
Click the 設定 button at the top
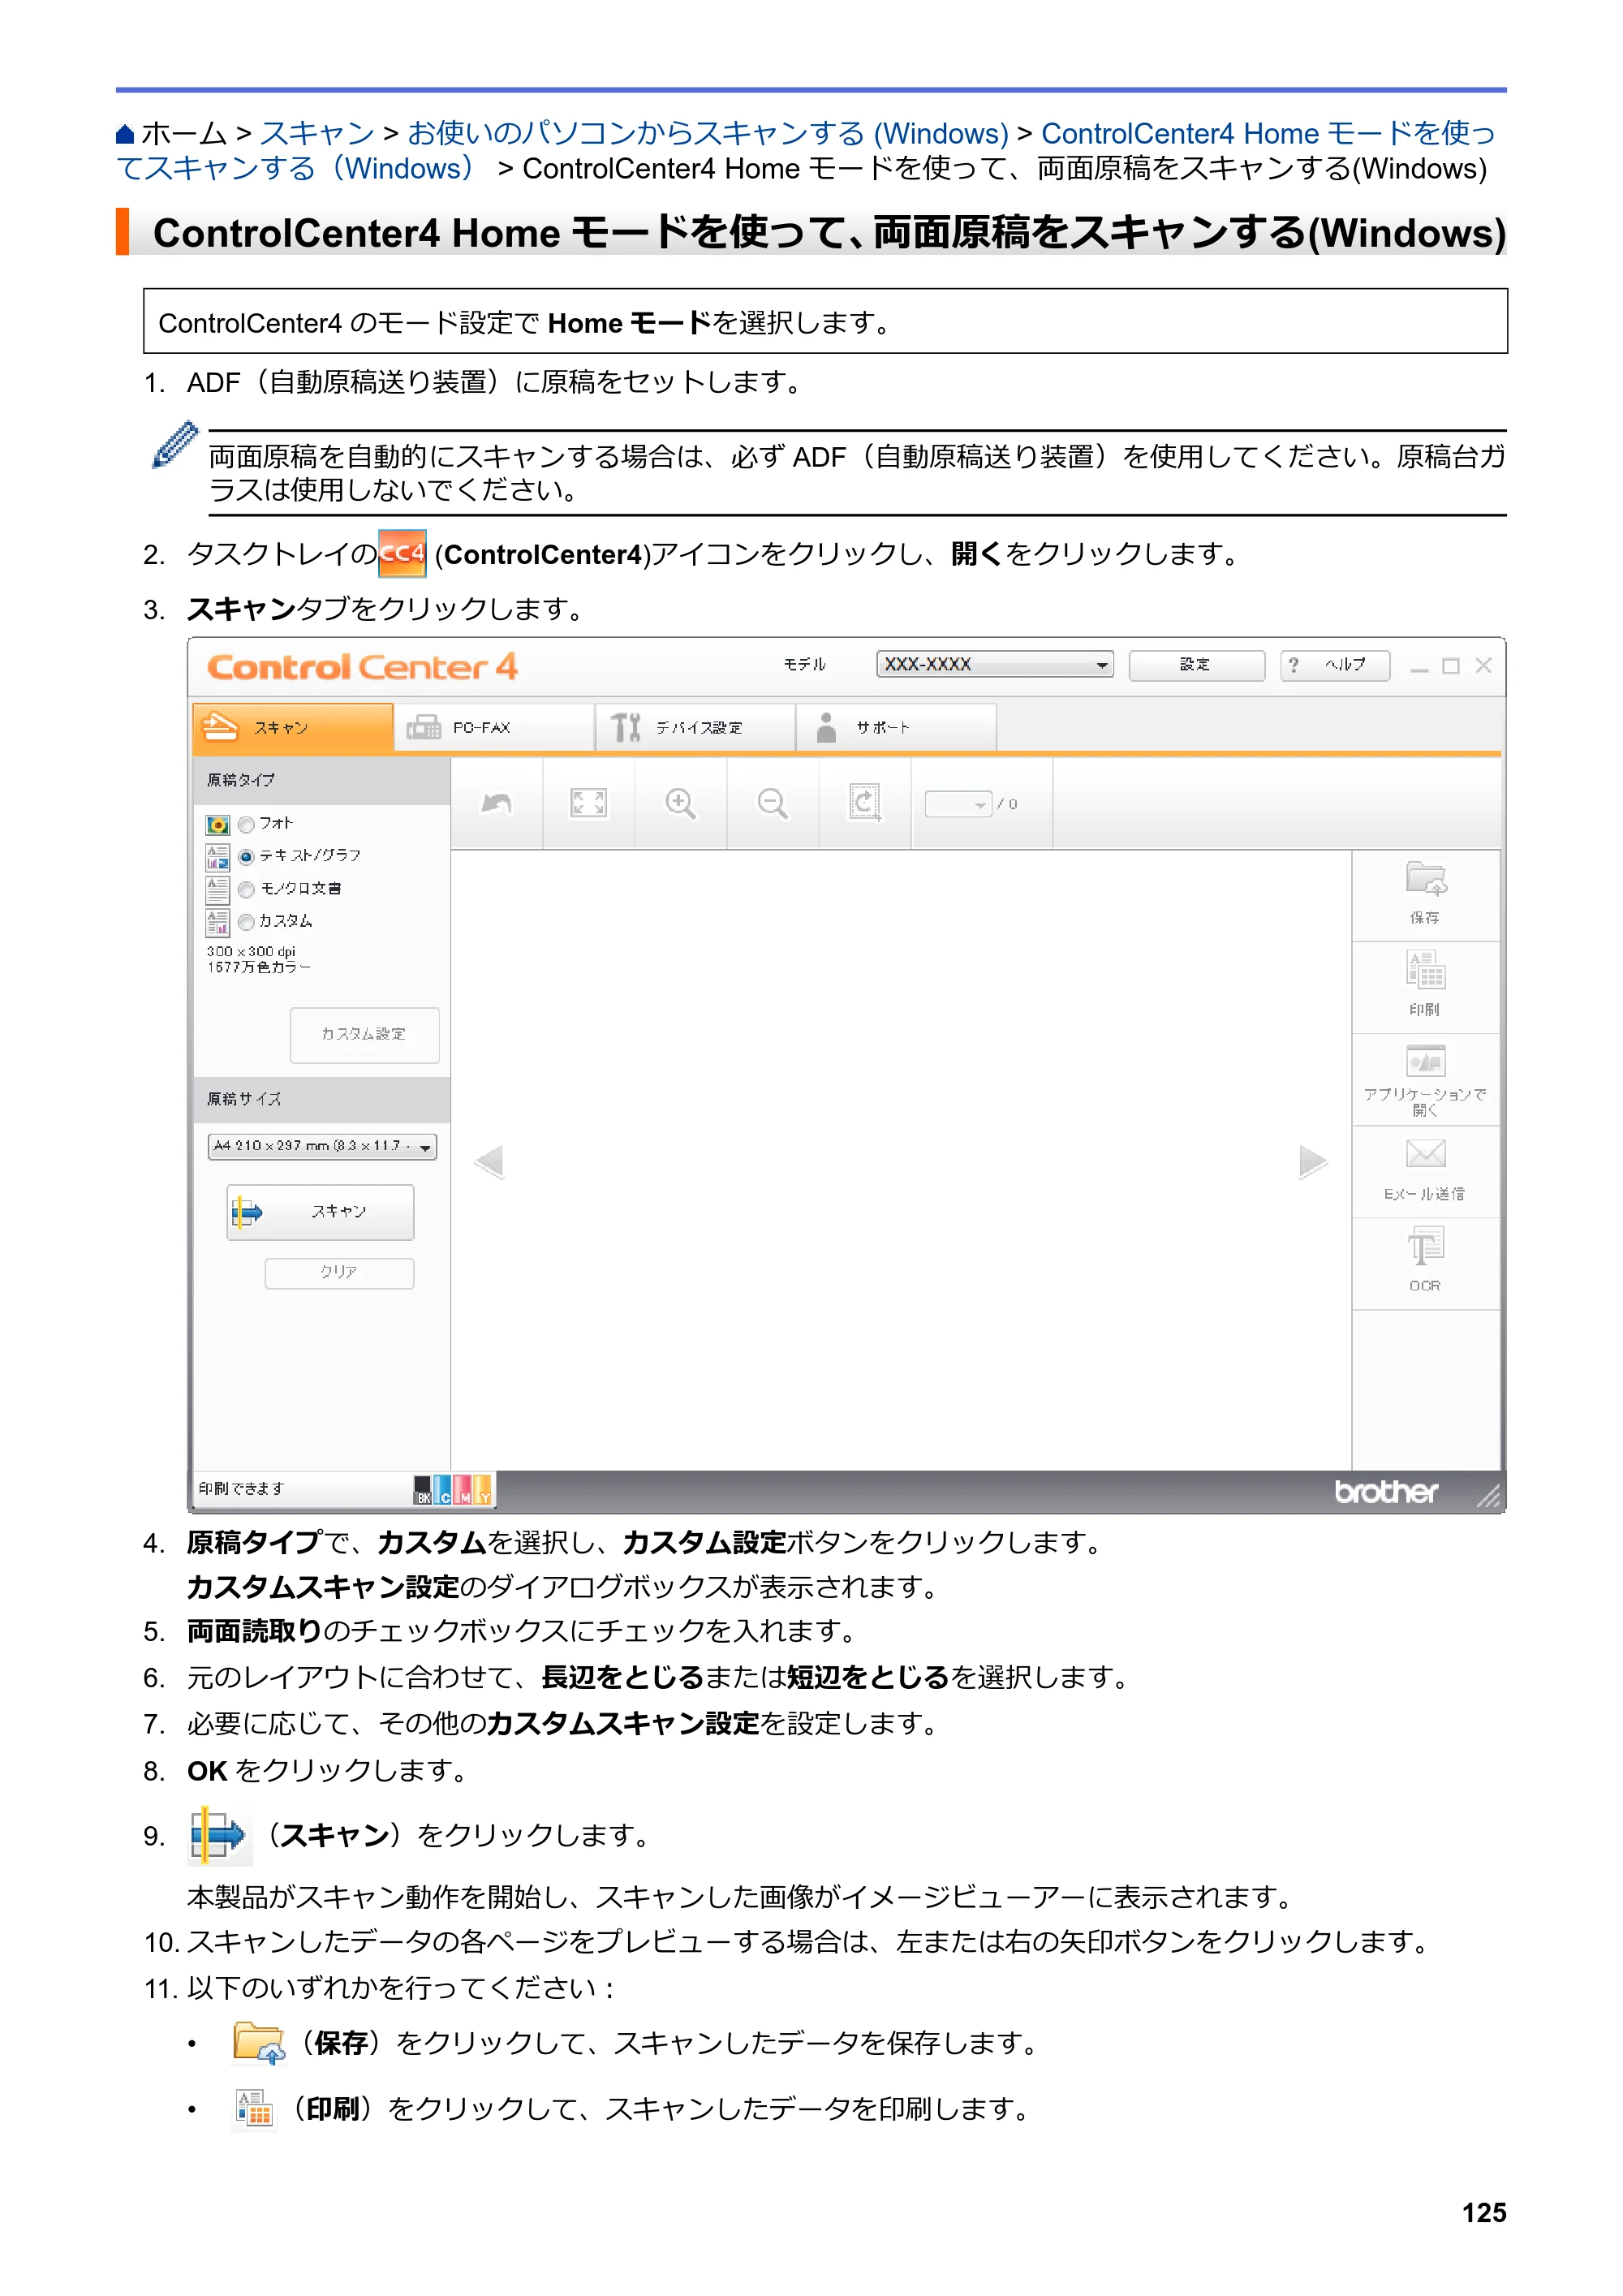(x=1197, y=665)
